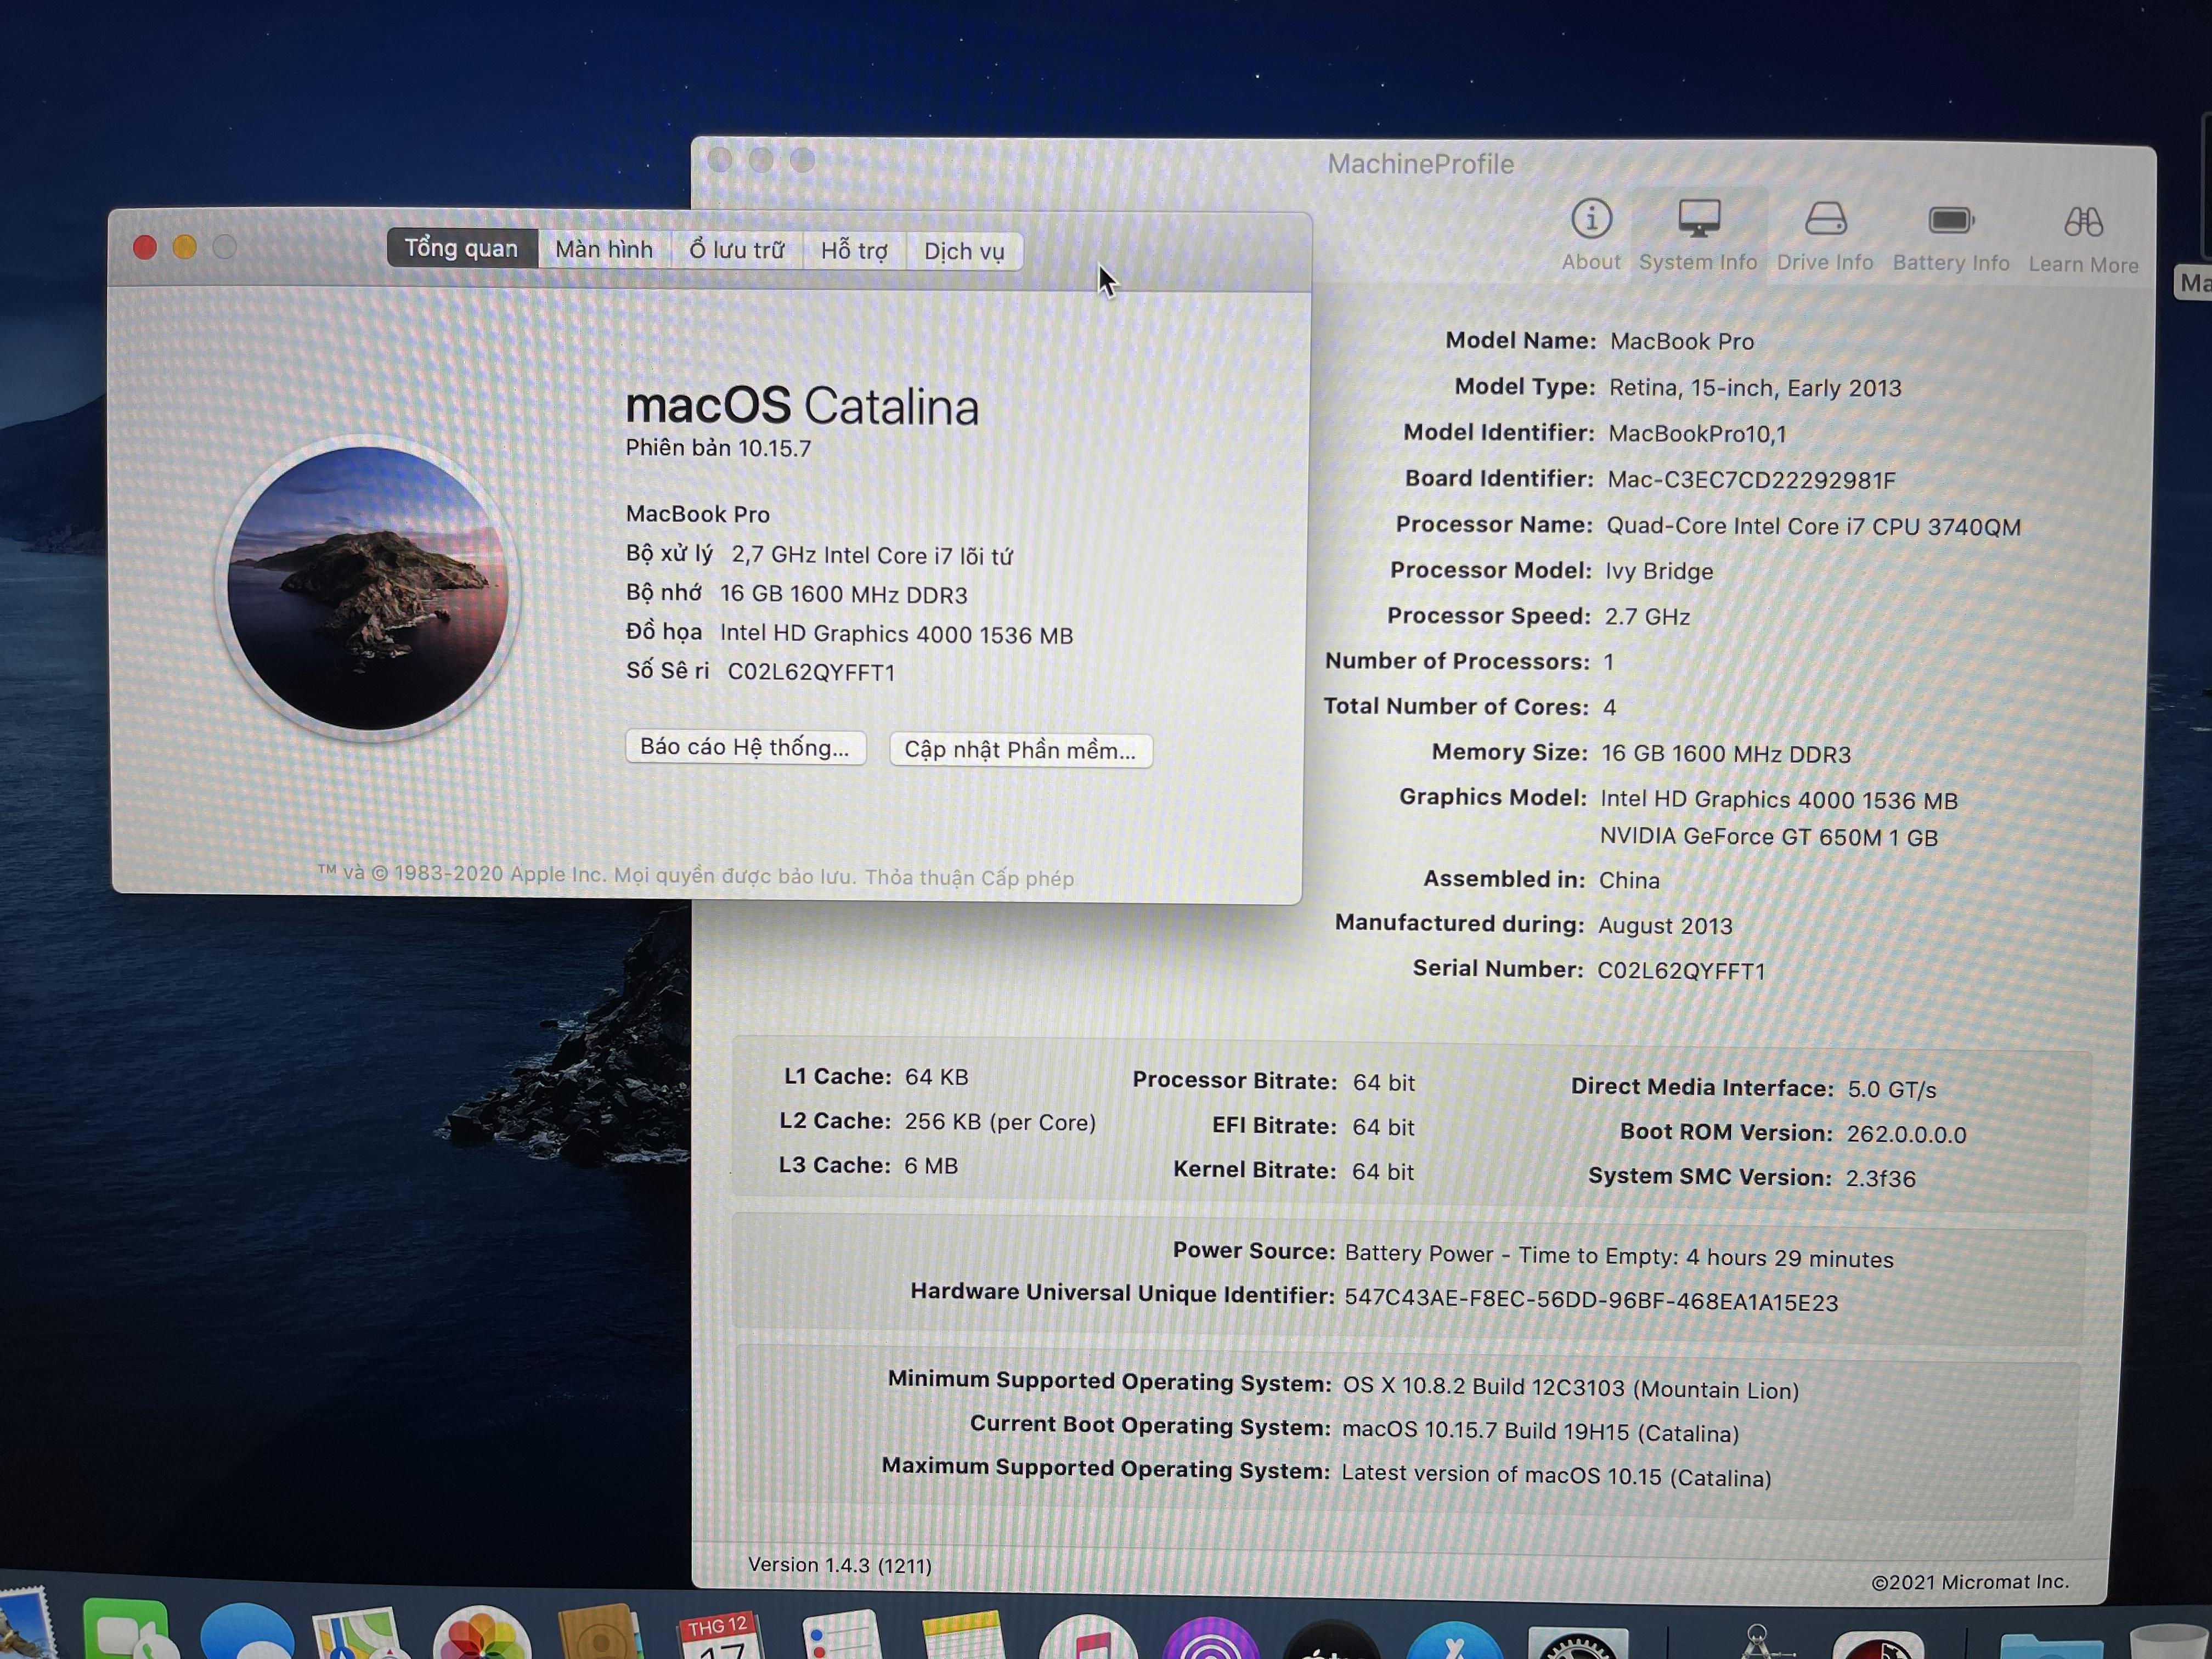Image resolution: width=2212 pixels, height=1659 pixels.
Task: Open Trash in the Dock
Action: [x=2167, y=1642]
